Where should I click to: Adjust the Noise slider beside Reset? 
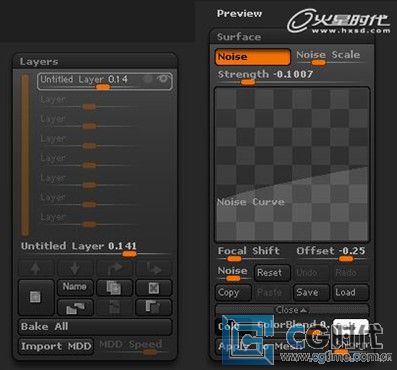(x=233, y=274)
